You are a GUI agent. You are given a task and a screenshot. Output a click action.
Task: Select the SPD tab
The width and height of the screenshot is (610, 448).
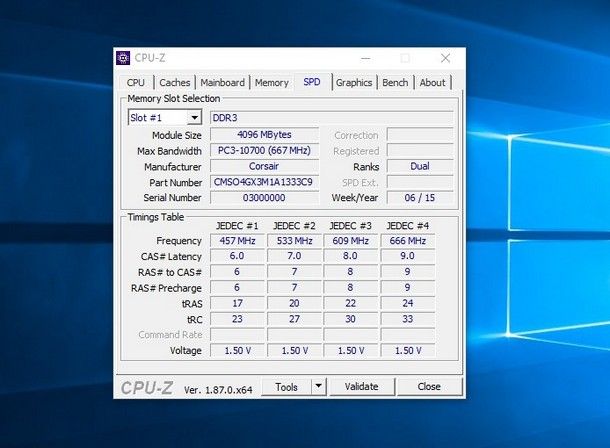click(x=312, y=82)
